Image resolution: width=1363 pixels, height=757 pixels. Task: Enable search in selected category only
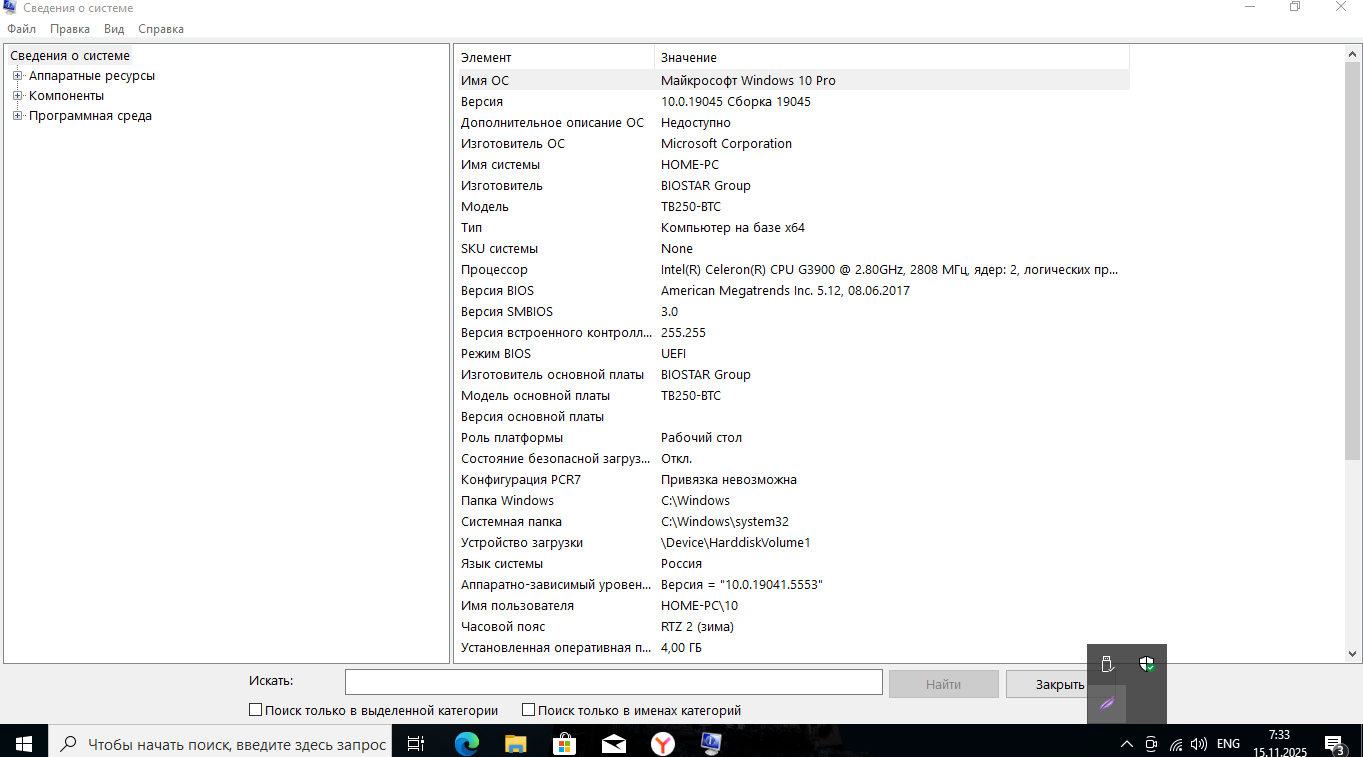click(x=255, y=710)
